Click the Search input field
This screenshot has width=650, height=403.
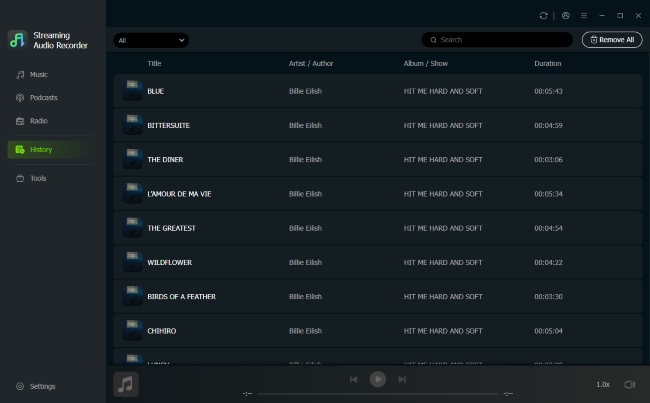click(497, 40)
